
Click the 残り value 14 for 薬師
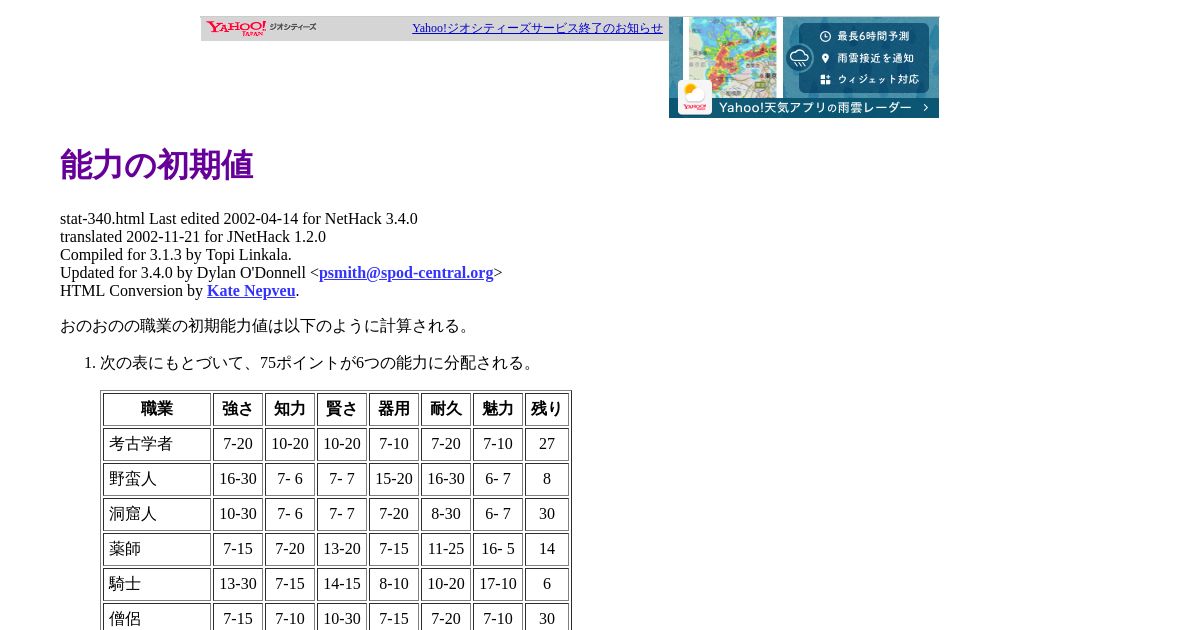pos(547,549)
